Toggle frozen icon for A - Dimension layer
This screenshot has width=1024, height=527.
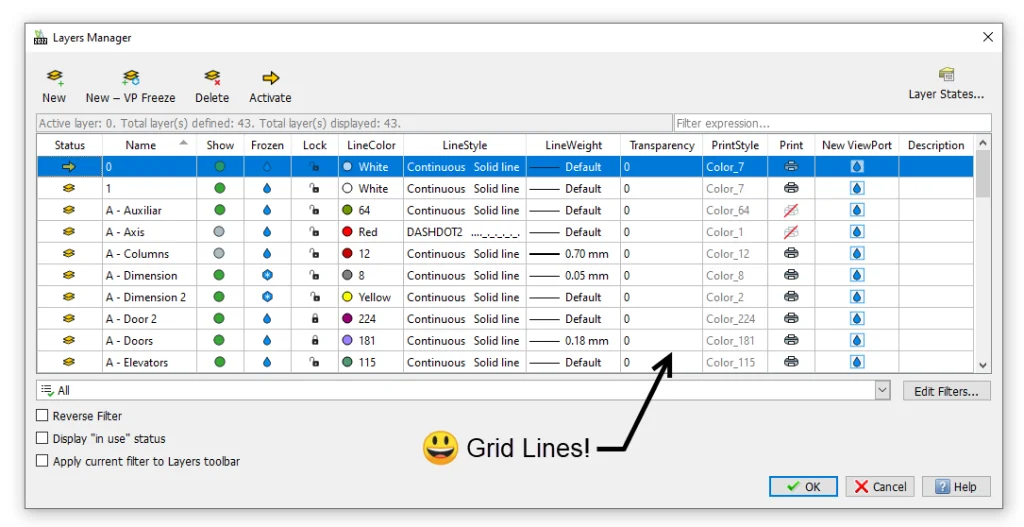(x=267, y=276)
